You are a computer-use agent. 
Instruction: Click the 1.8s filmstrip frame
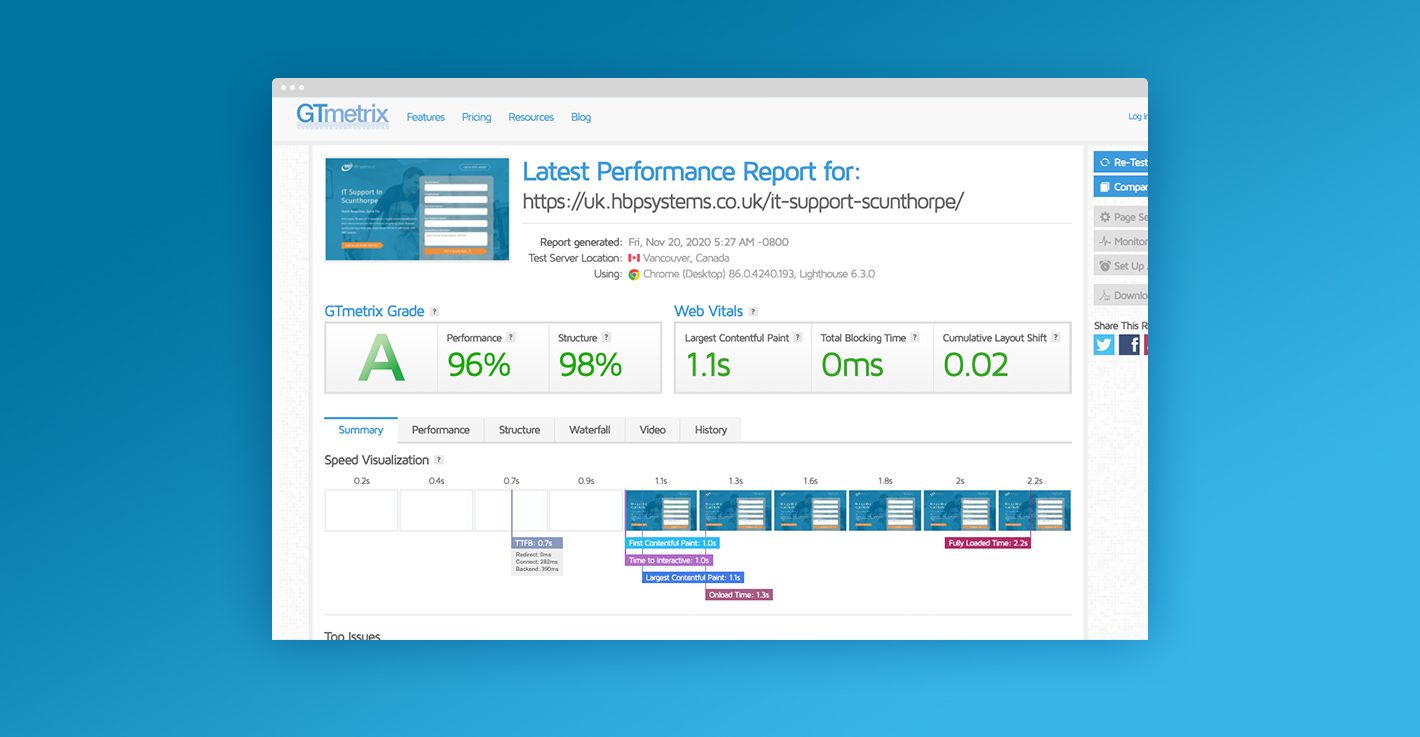[885, 510]
